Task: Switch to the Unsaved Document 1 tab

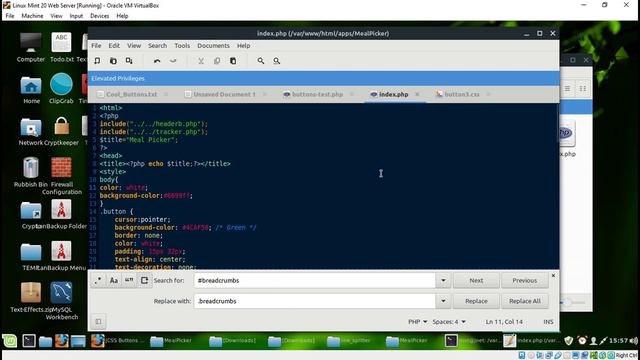Action: 224,94
